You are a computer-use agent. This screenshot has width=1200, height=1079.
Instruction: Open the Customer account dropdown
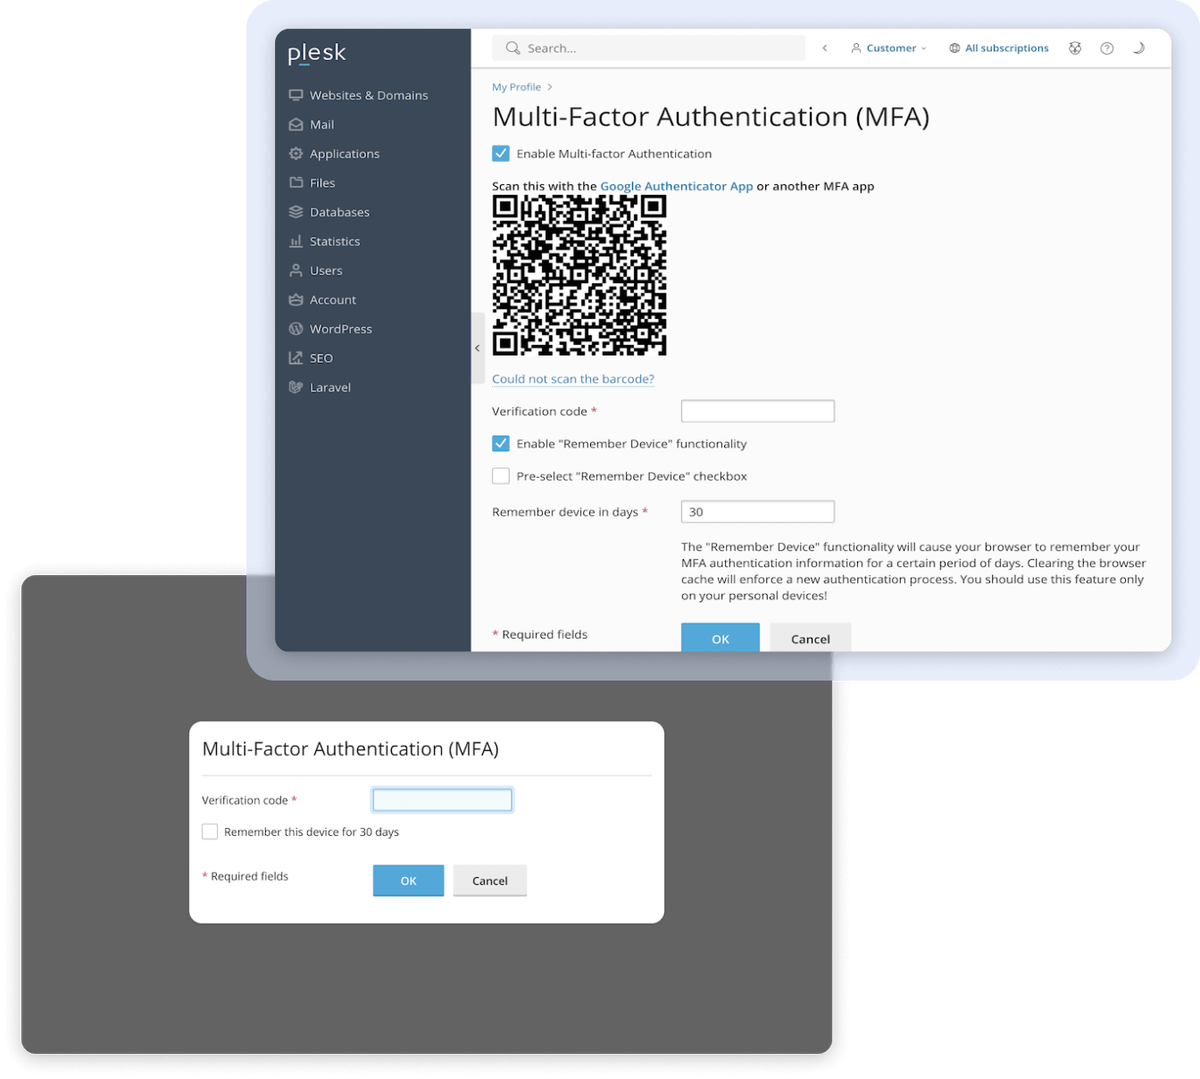889,48
